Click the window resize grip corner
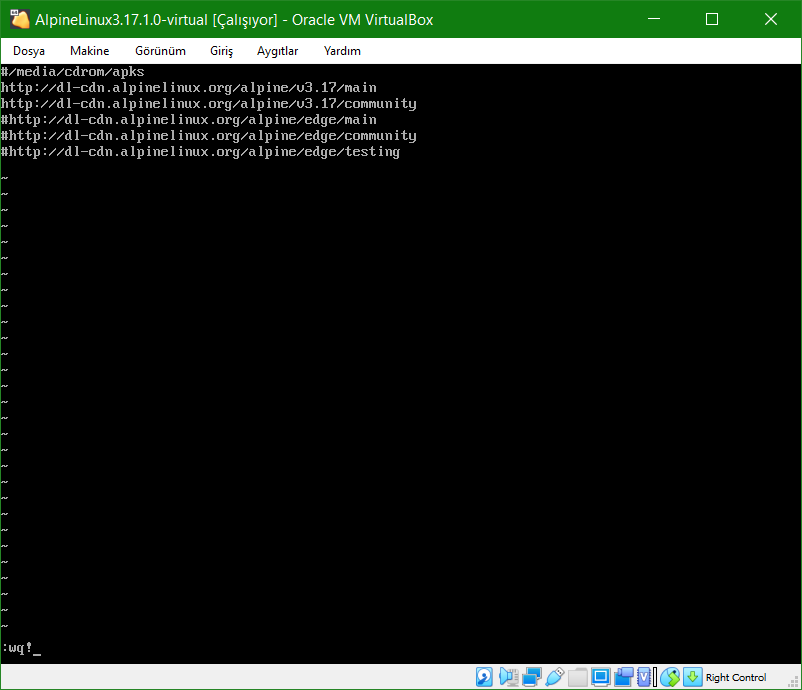This screenshot has height=690, width=802. pos(794,682)
